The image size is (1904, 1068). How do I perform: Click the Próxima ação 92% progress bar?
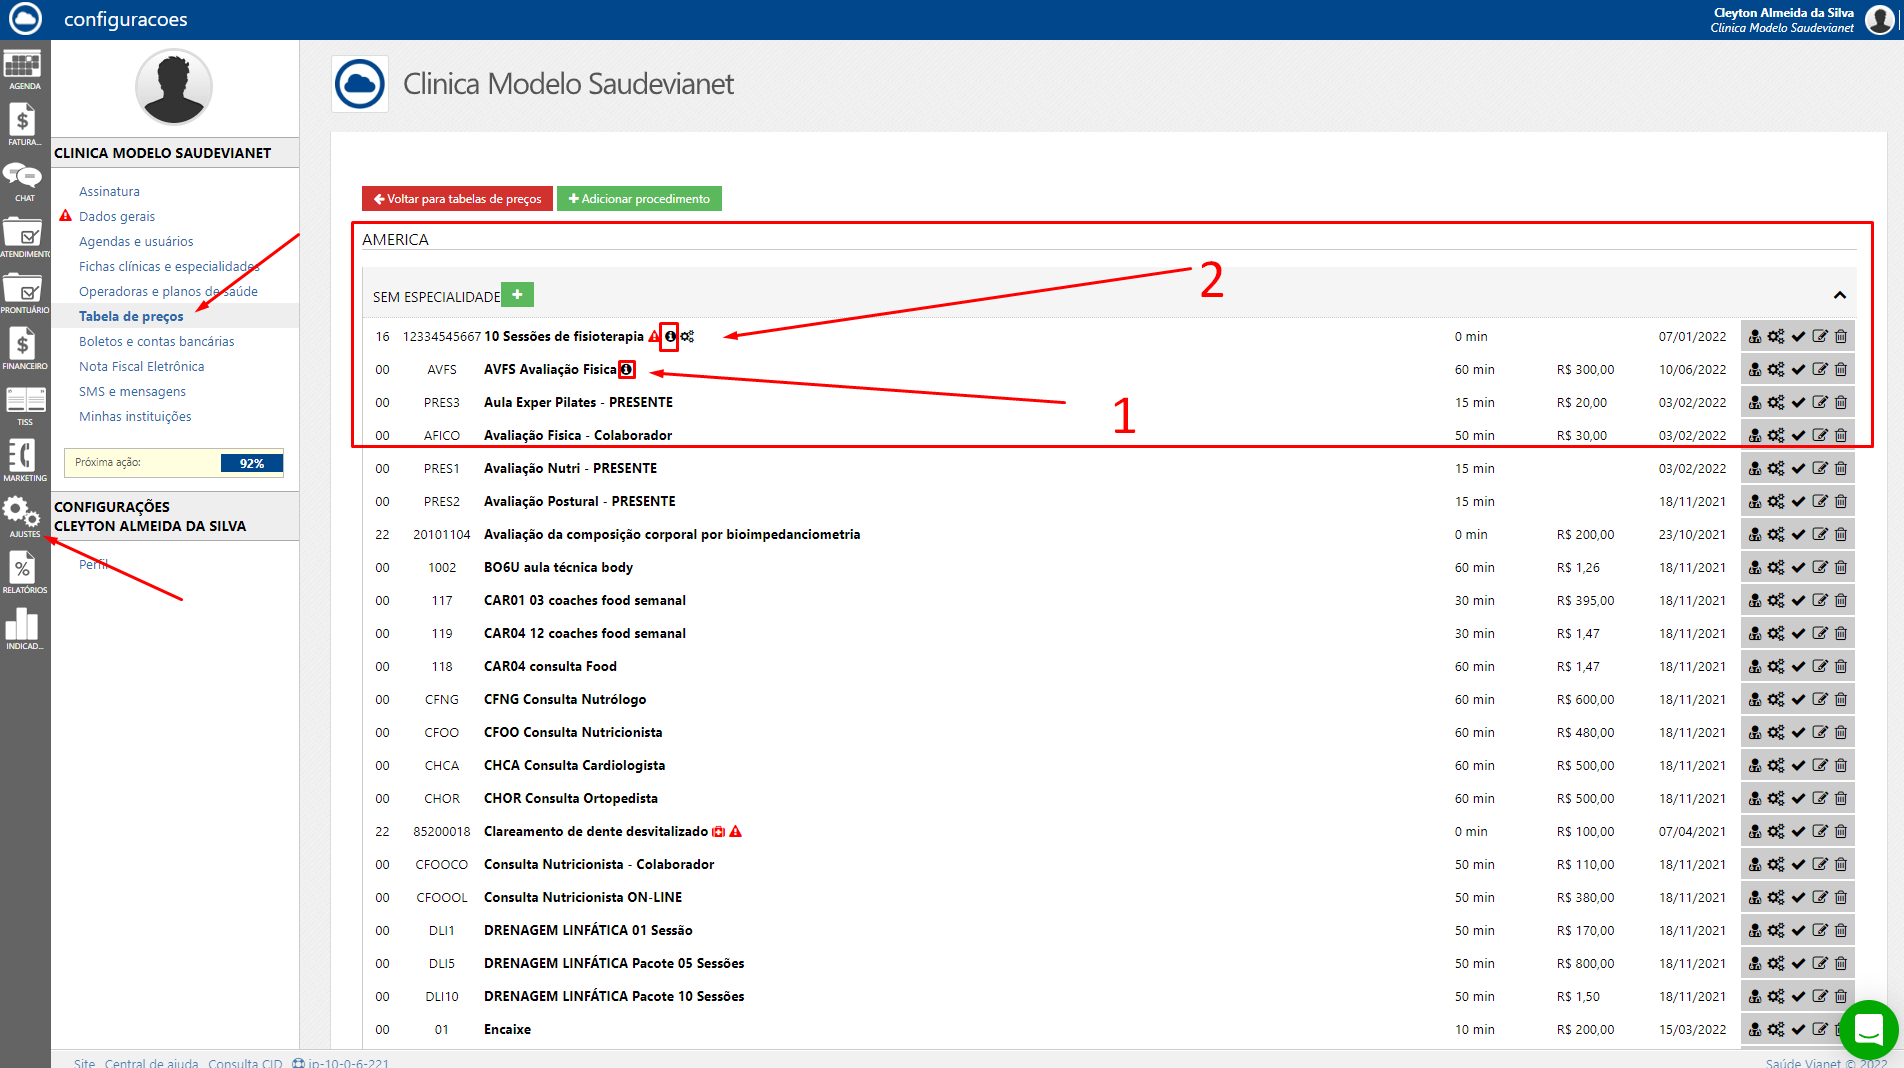[174, 463]
